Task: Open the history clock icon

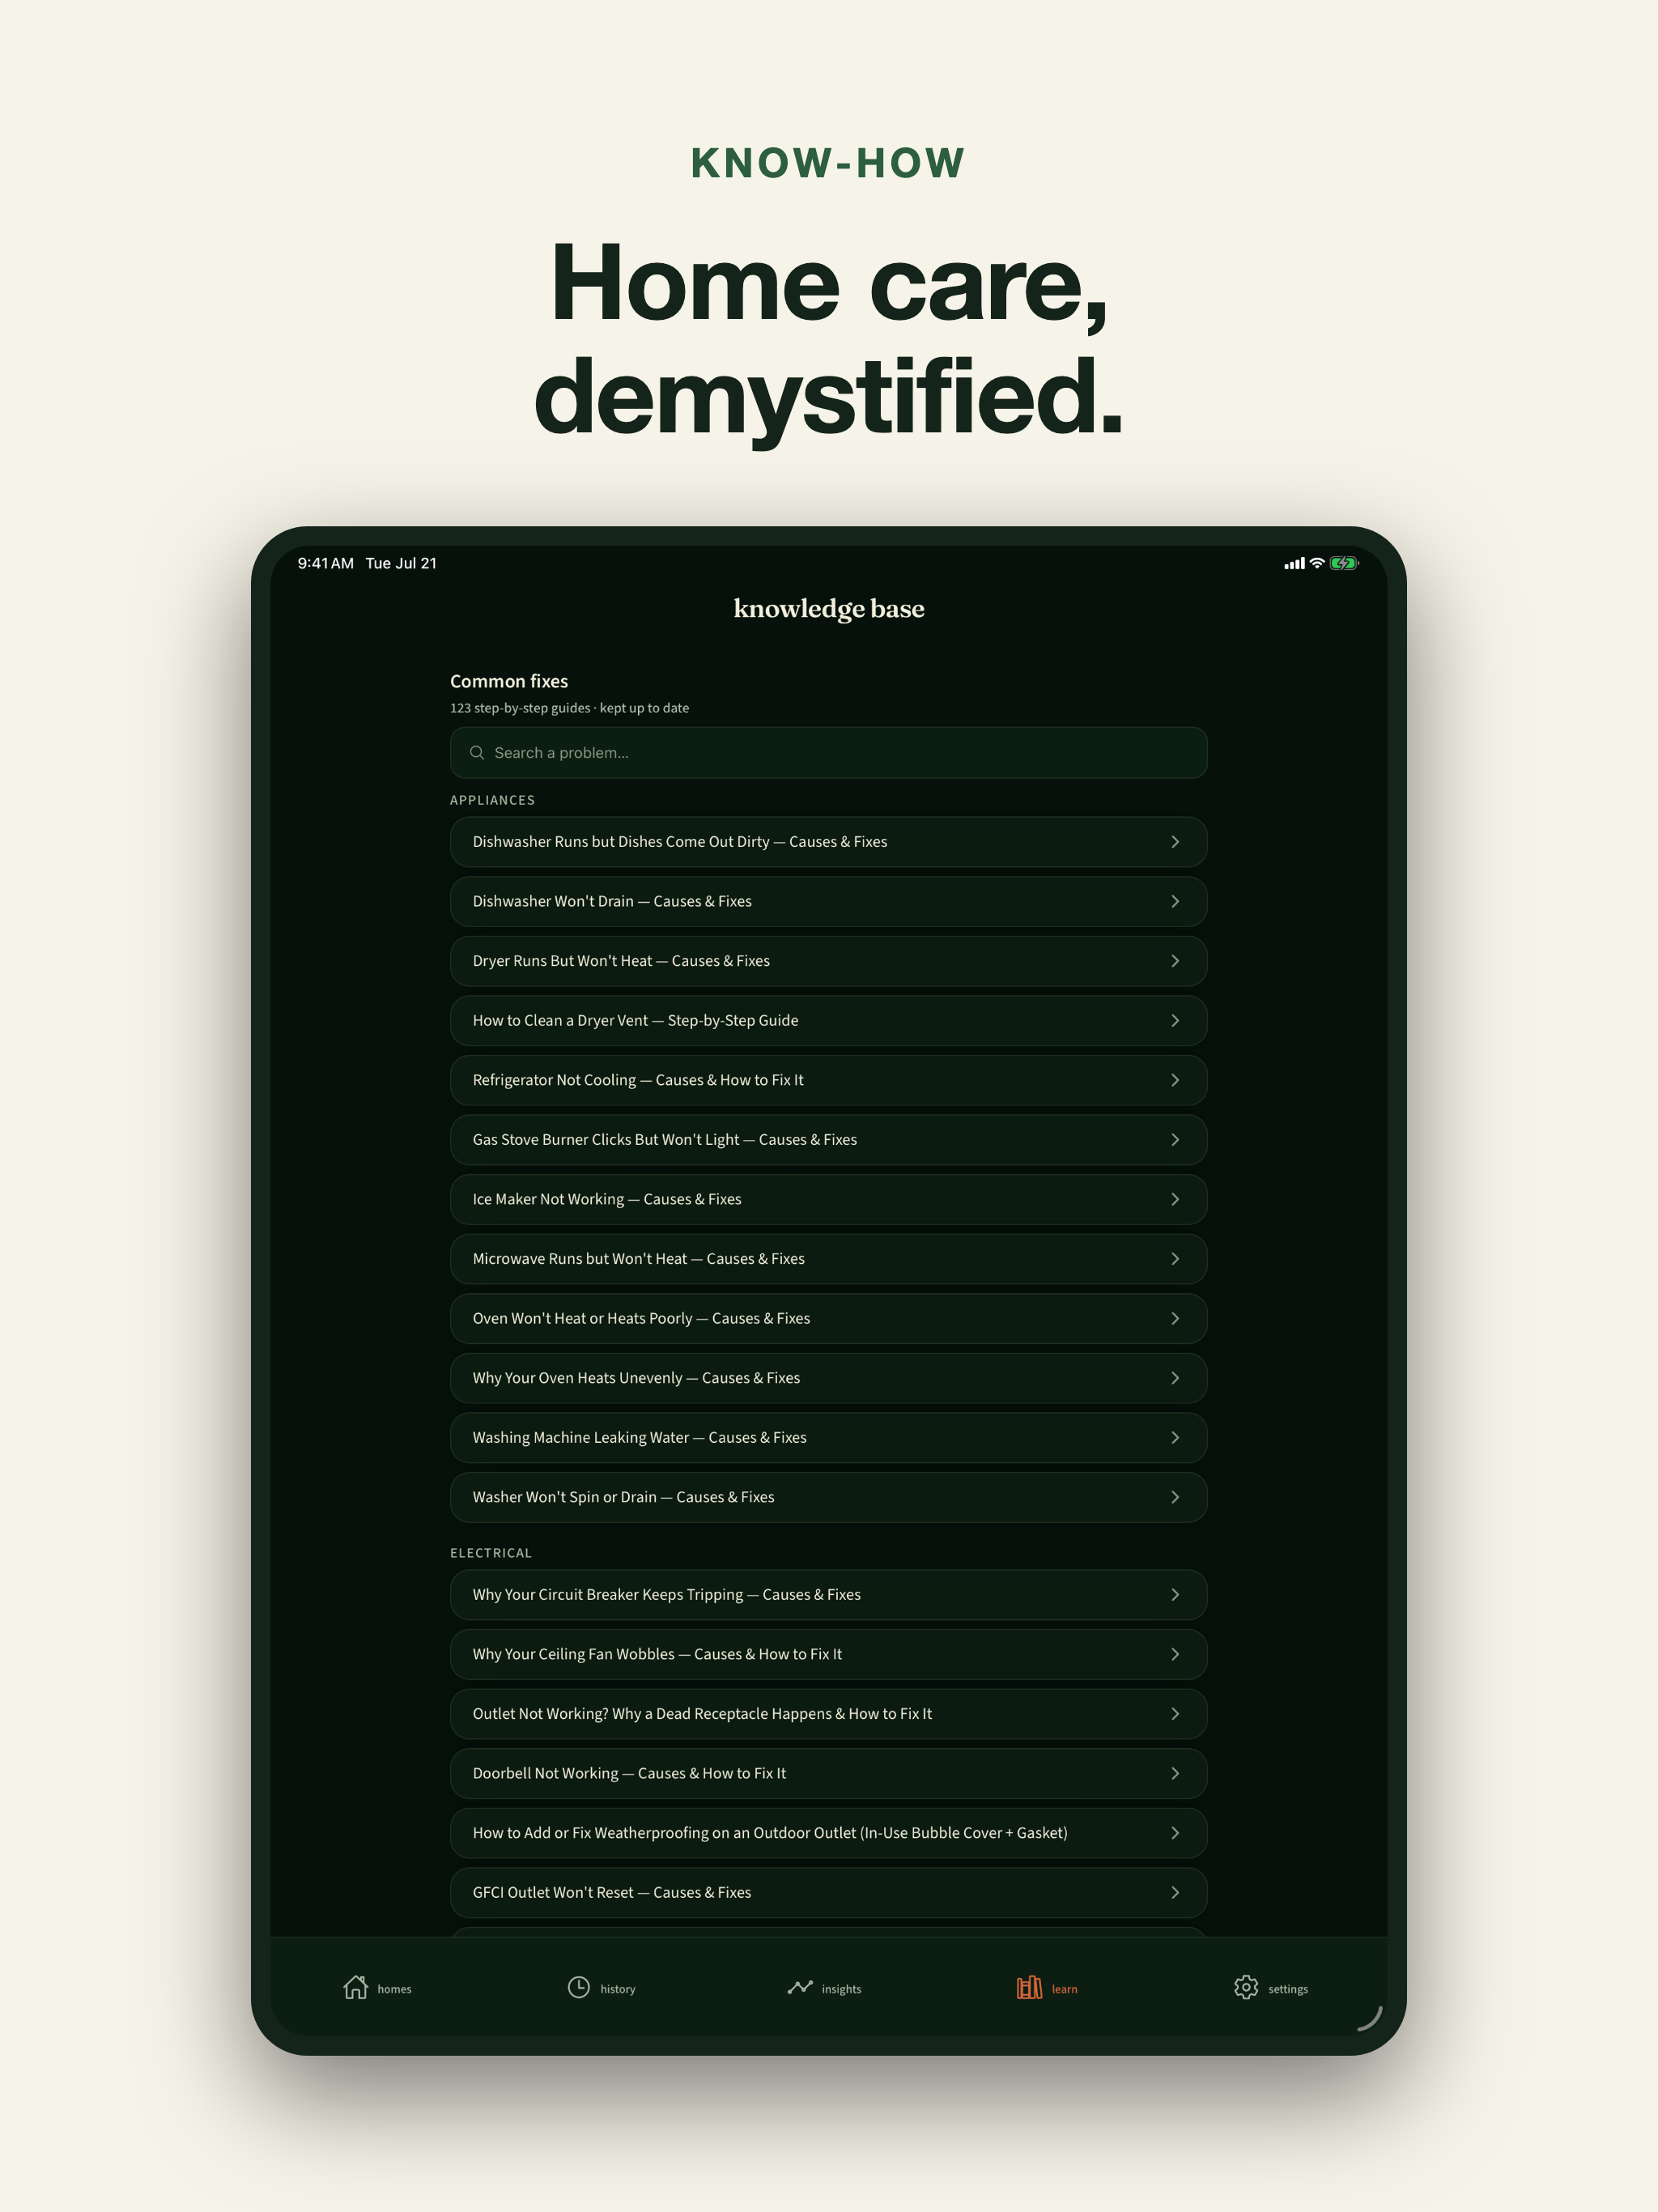Action: [x=578, y=1987]
